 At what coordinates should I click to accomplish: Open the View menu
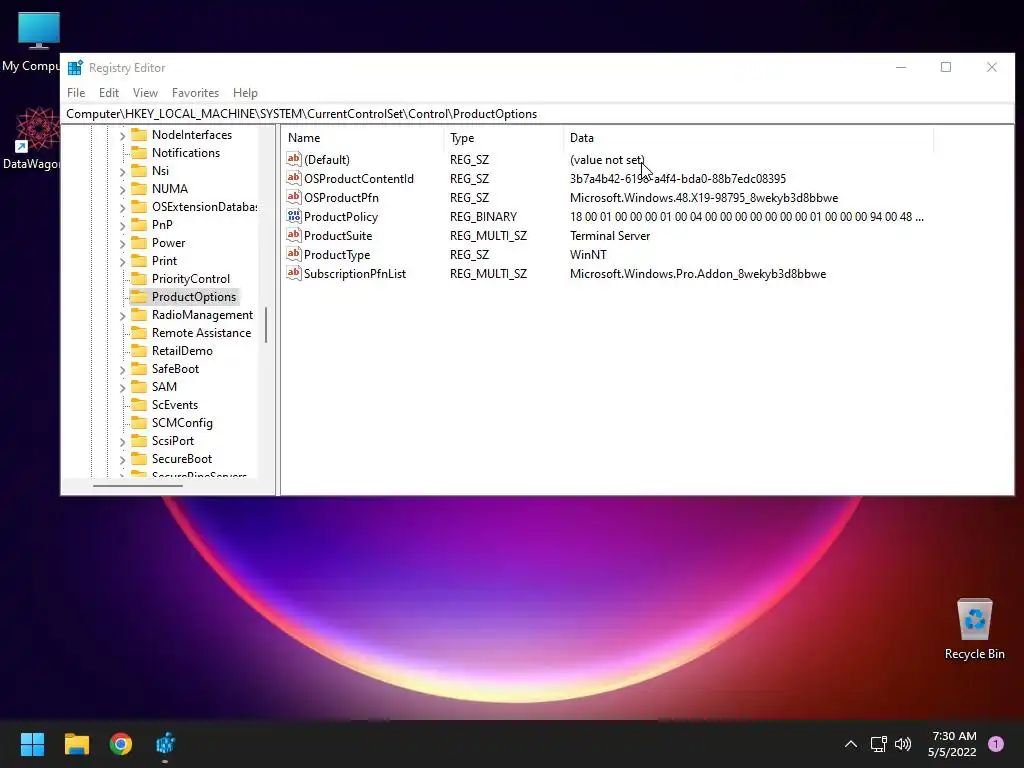click(145, 93)
